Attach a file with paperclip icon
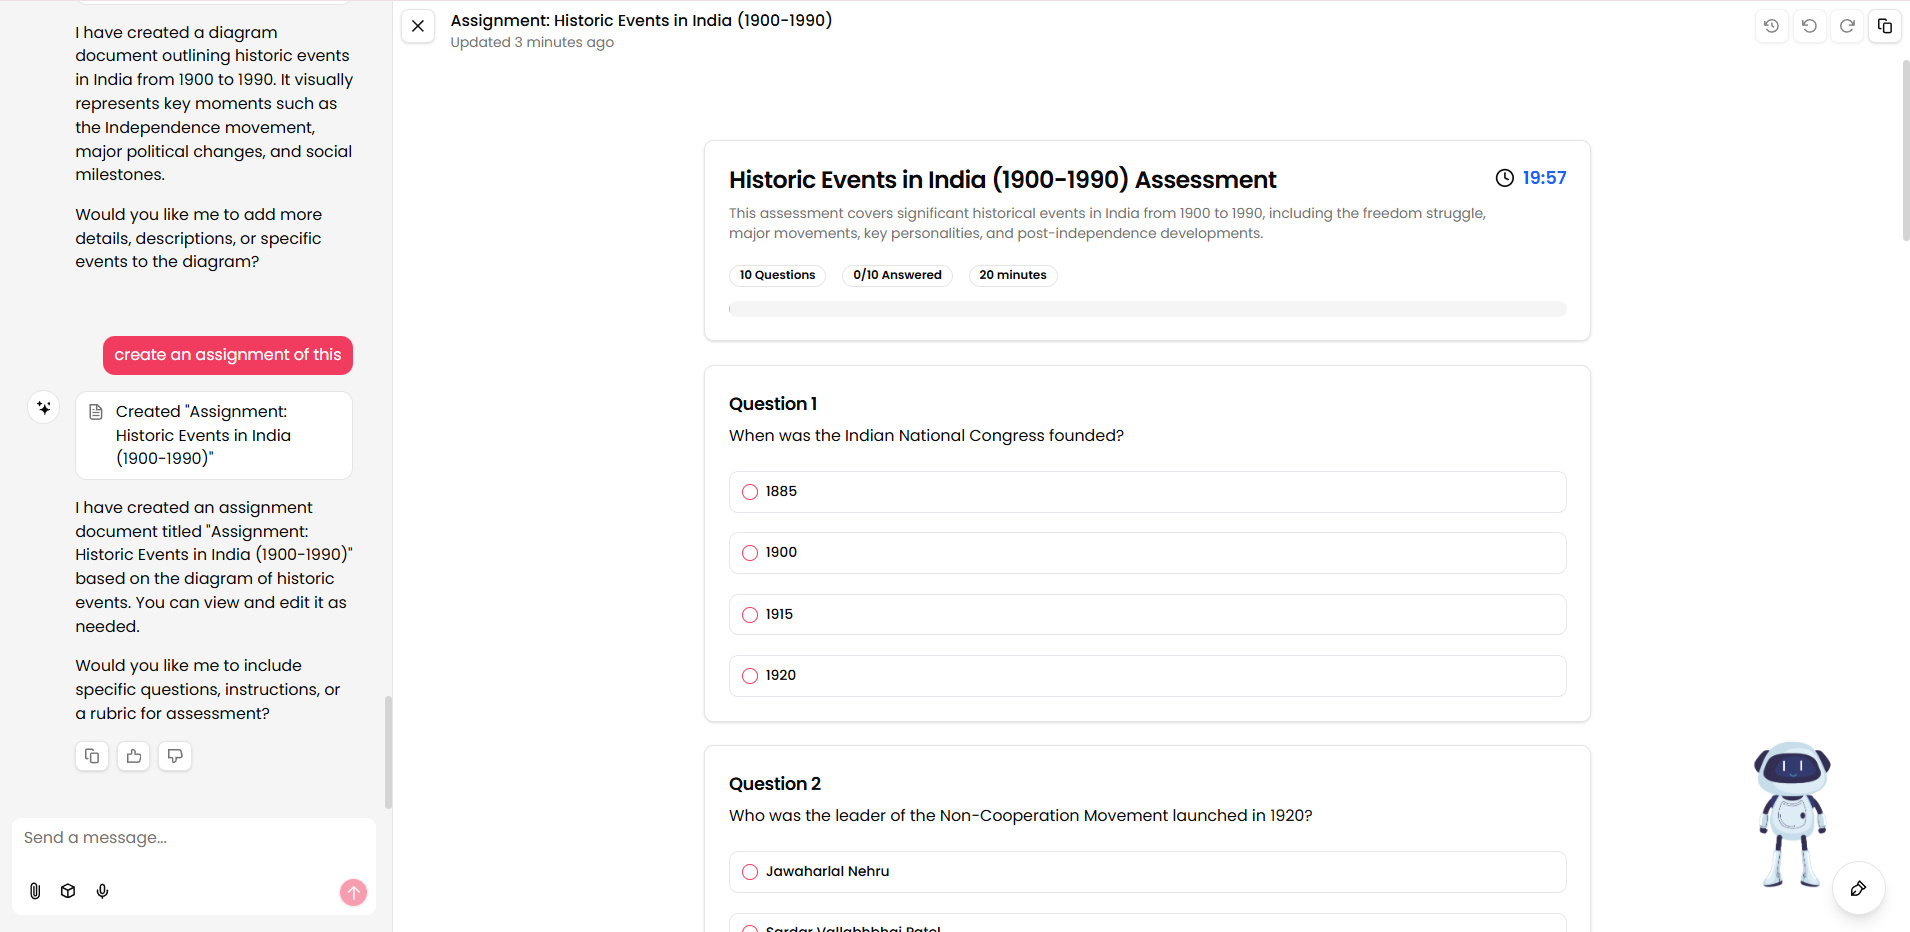The image size is (1910, 932). pos(35,891)
